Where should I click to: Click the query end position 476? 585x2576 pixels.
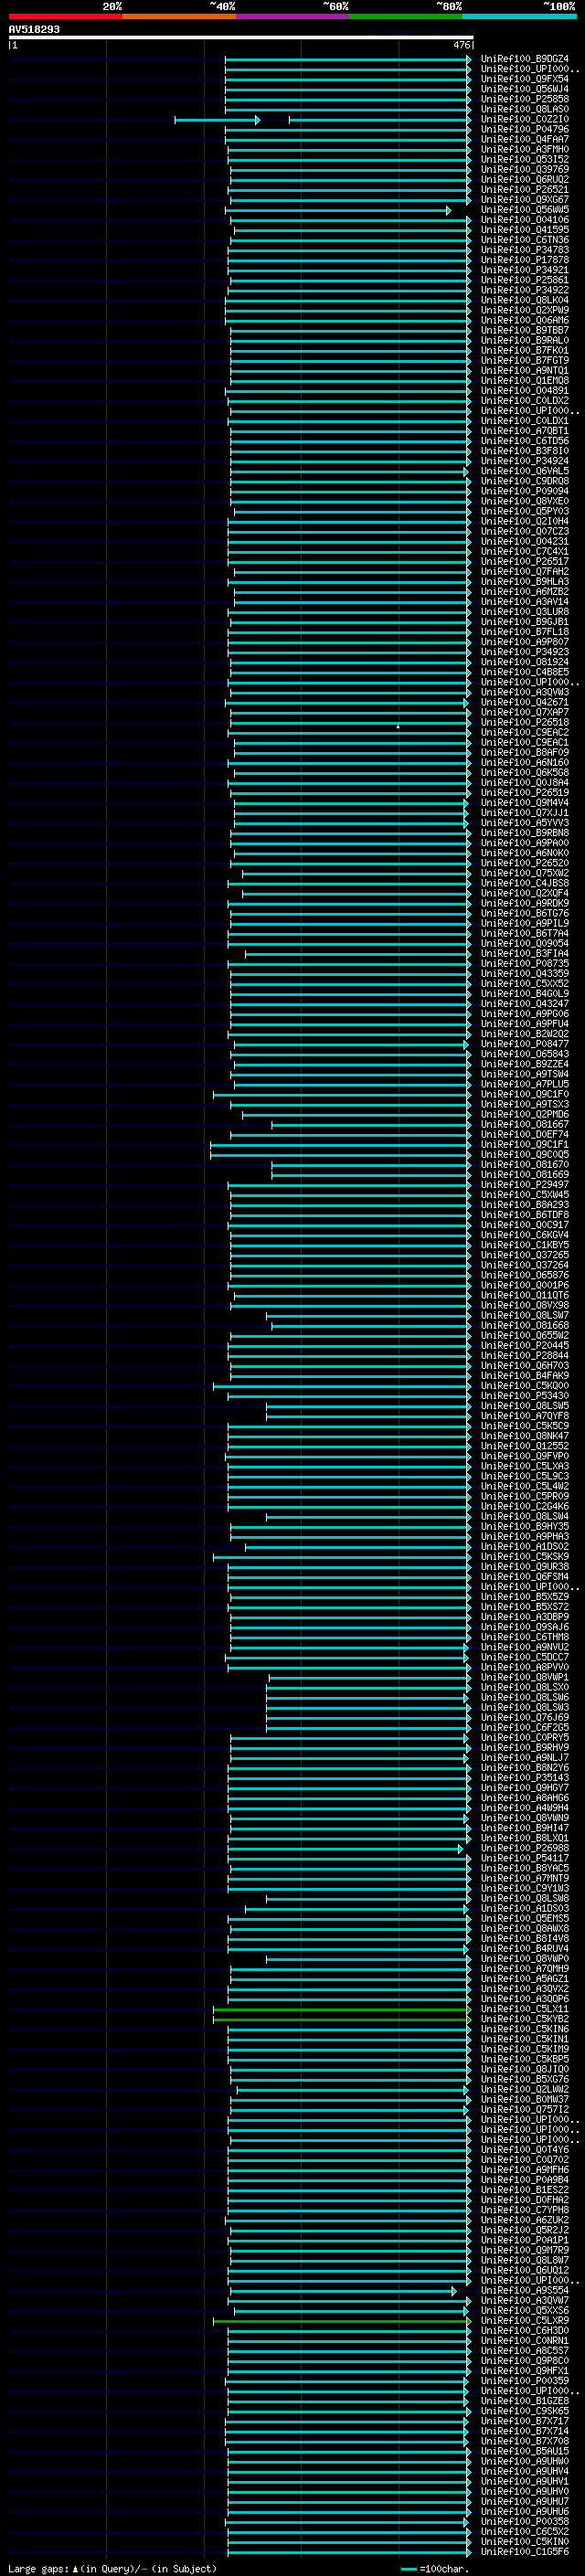(461, 45)
